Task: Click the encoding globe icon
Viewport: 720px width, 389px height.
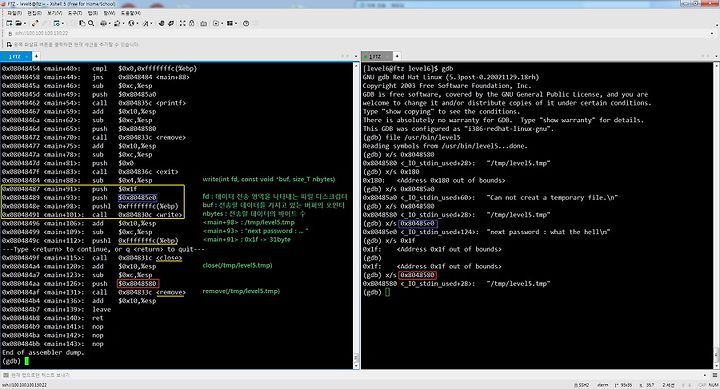Action: click(131, 23)
